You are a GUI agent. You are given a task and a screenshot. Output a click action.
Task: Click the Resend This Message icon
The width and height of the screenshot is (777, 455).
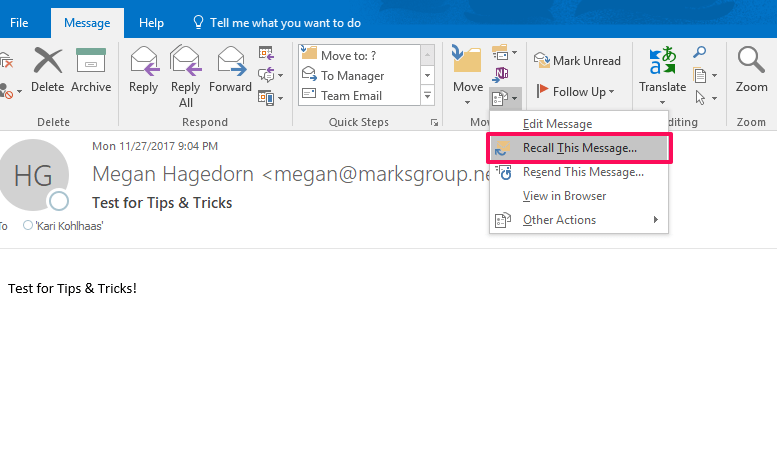coord(503,172)
